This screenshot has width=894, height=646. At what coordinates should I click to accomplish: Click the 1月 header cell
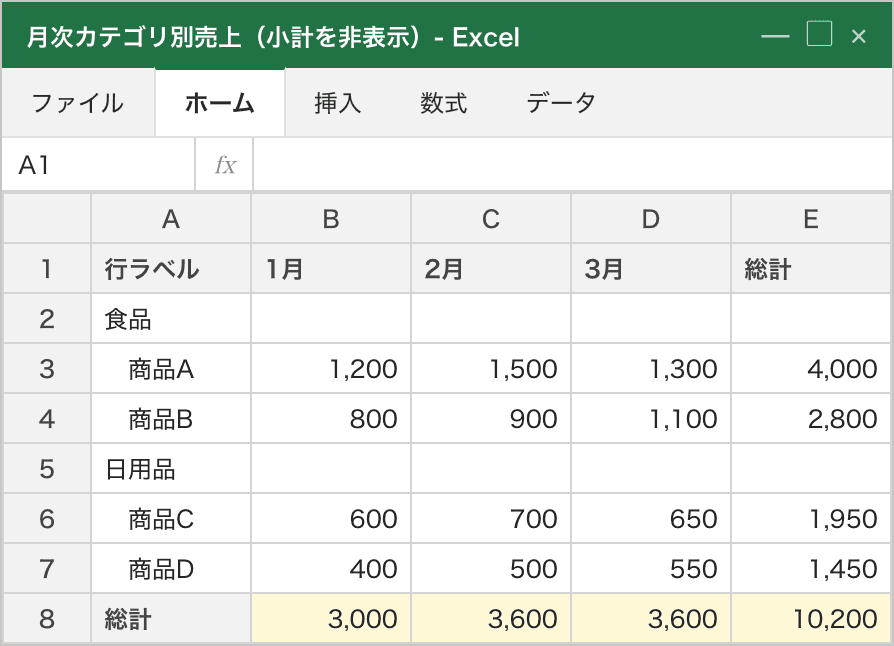331,269
